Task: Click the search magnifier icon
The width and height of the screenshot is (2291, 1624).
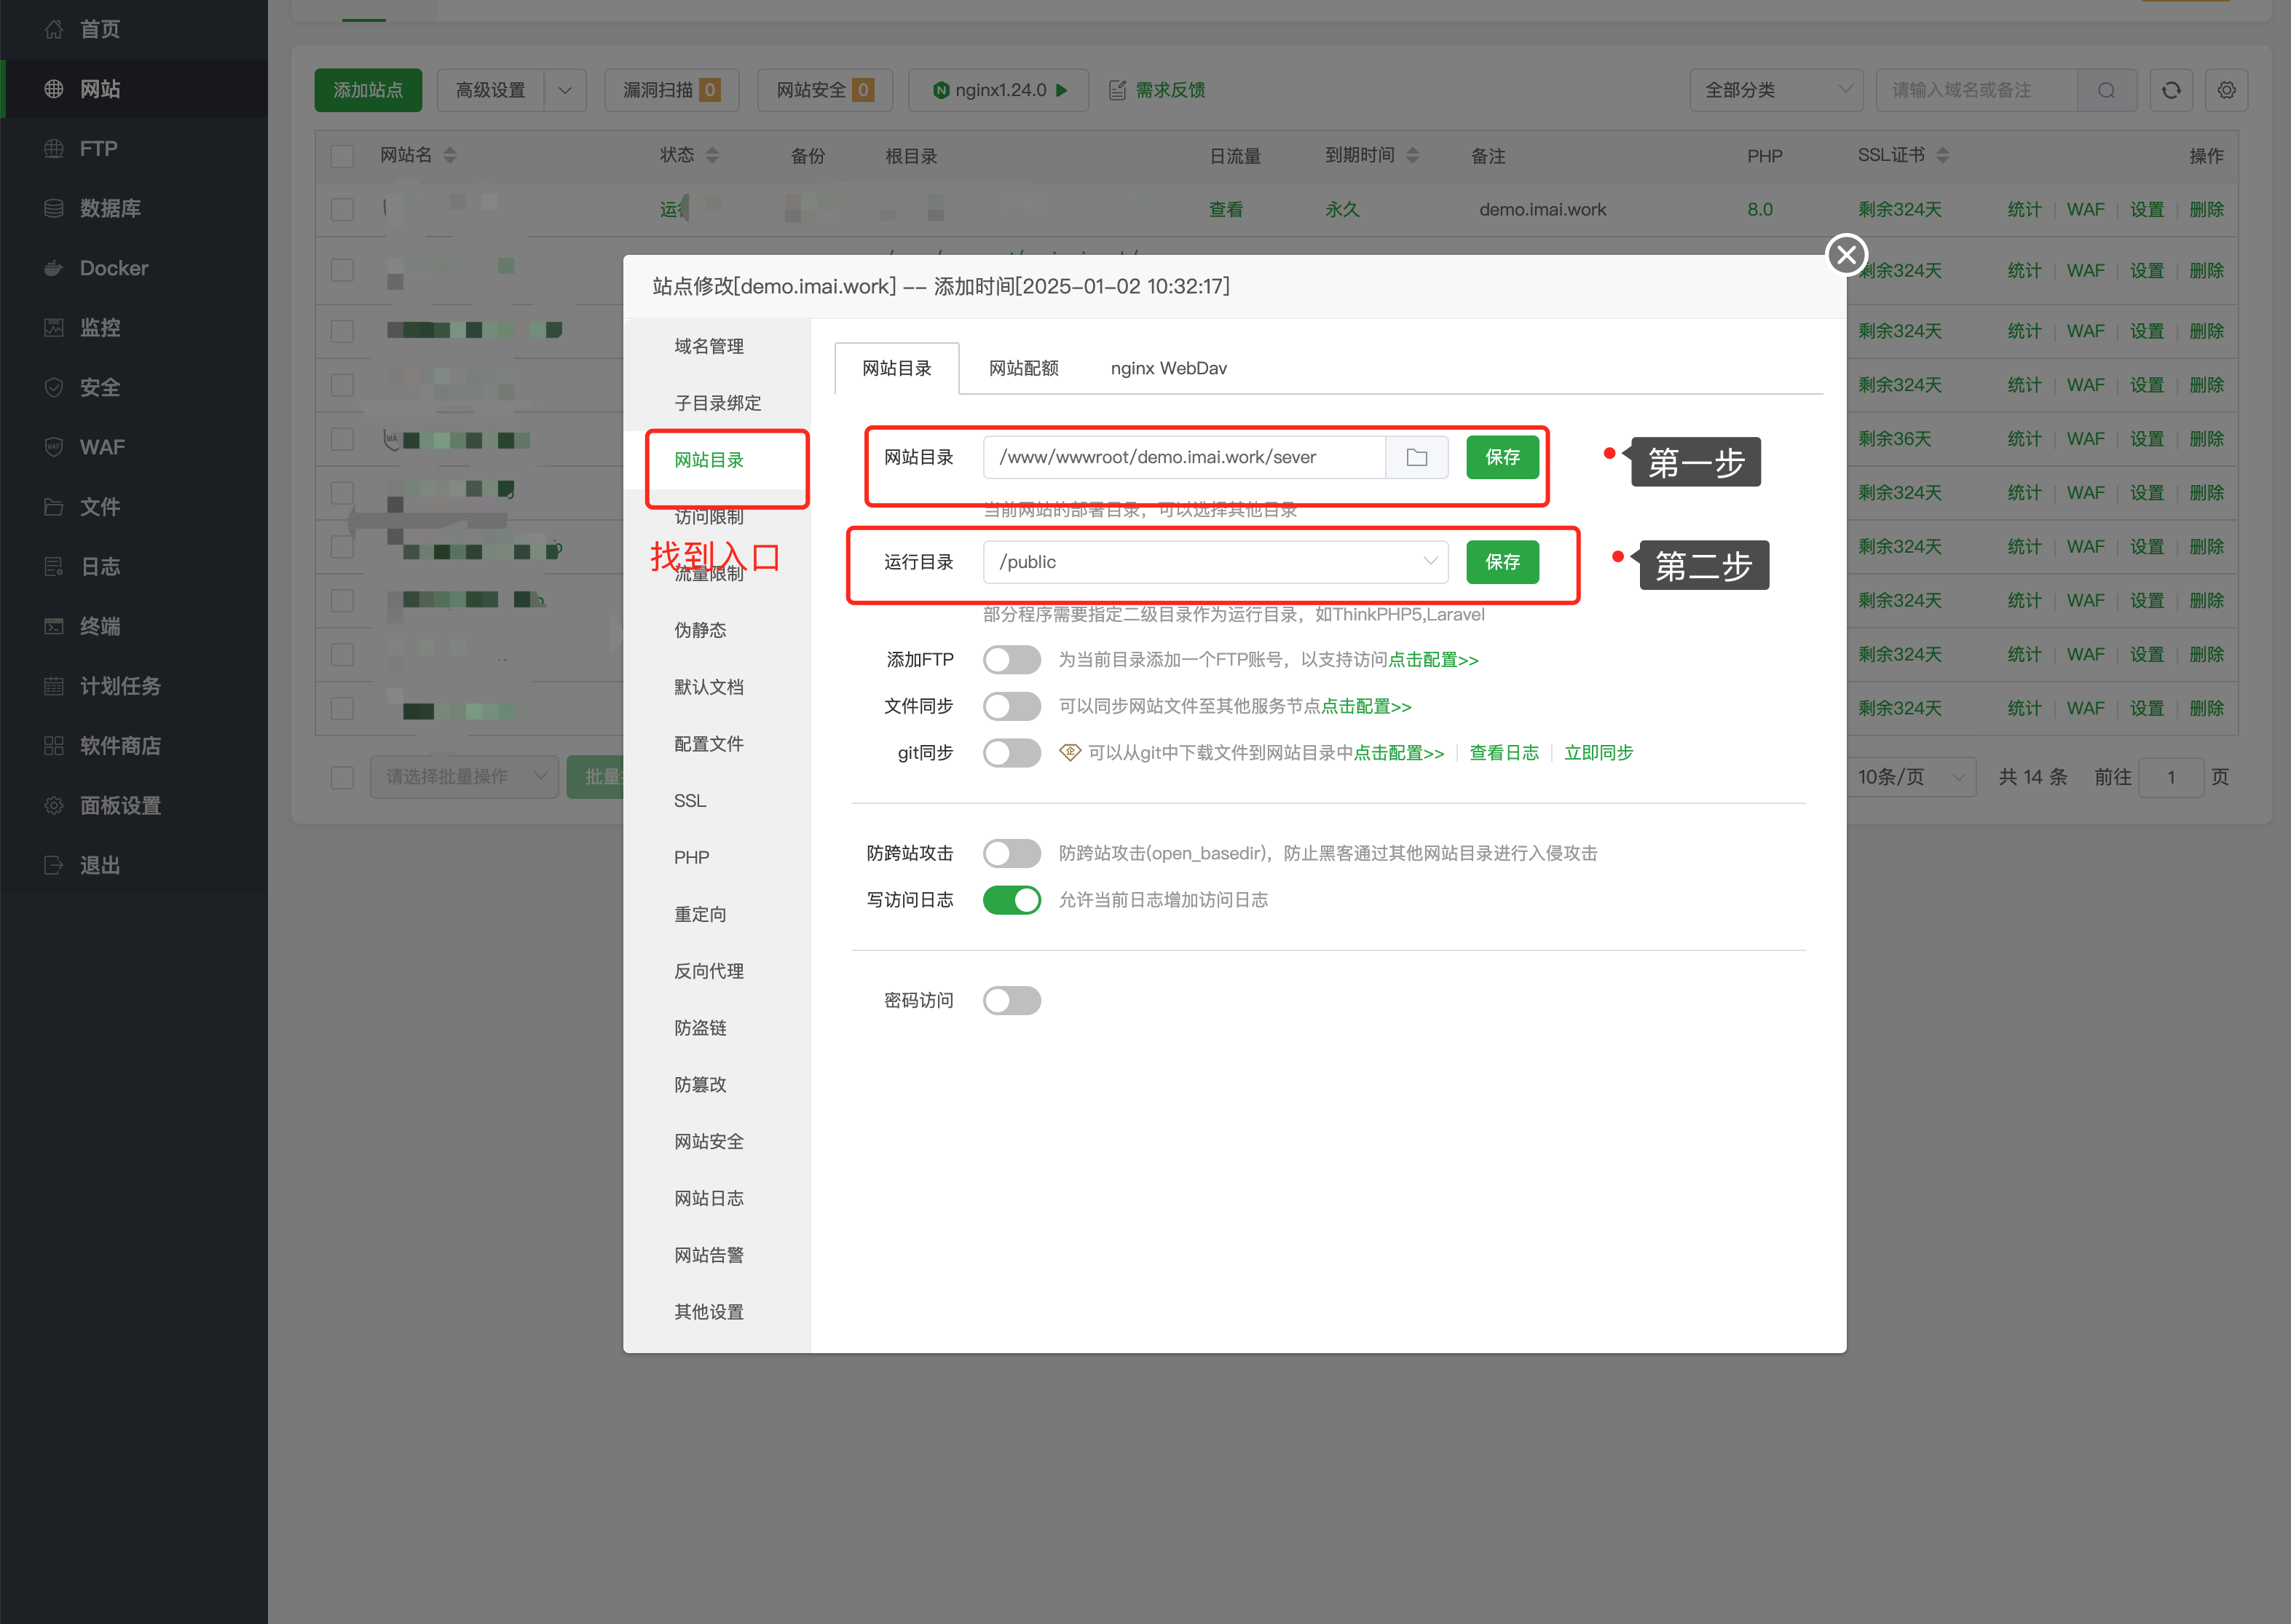Action: [x=2106, y=90]
